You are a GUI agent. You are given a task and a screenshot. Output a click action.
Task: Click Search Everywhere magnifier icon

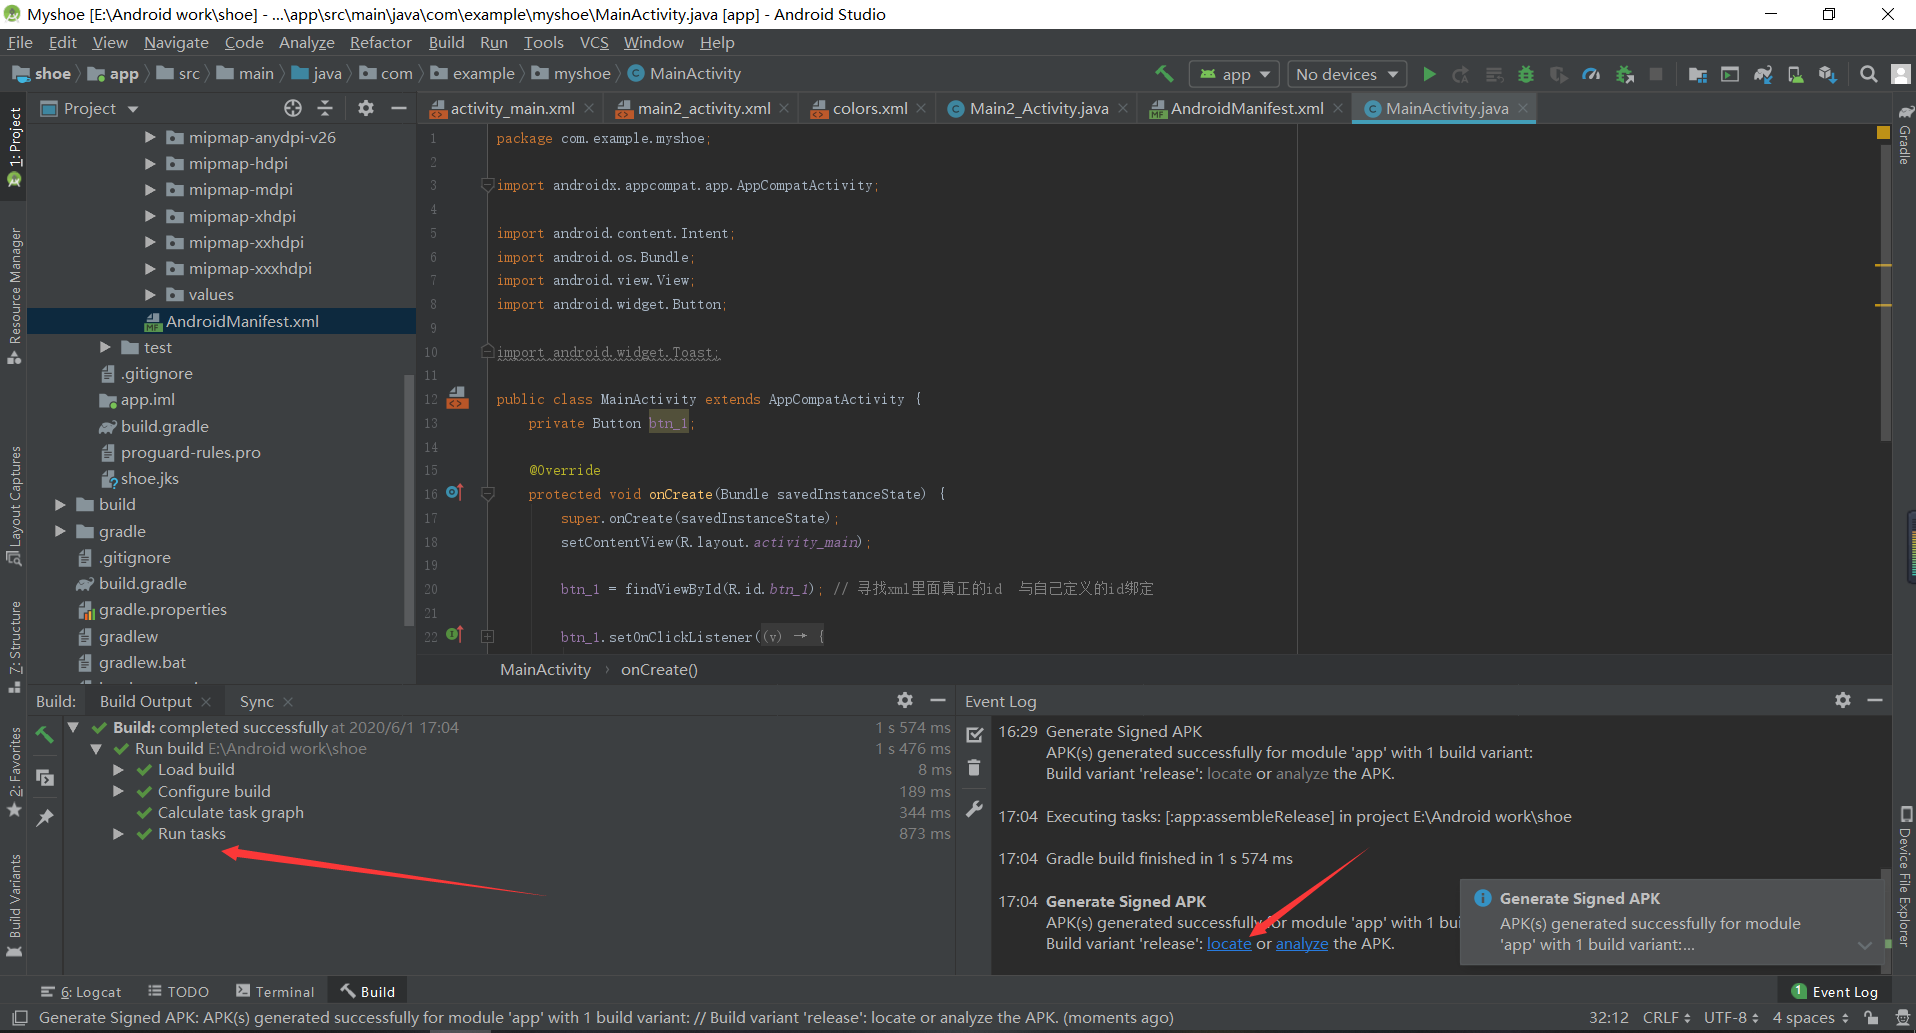coord(1868,74)
